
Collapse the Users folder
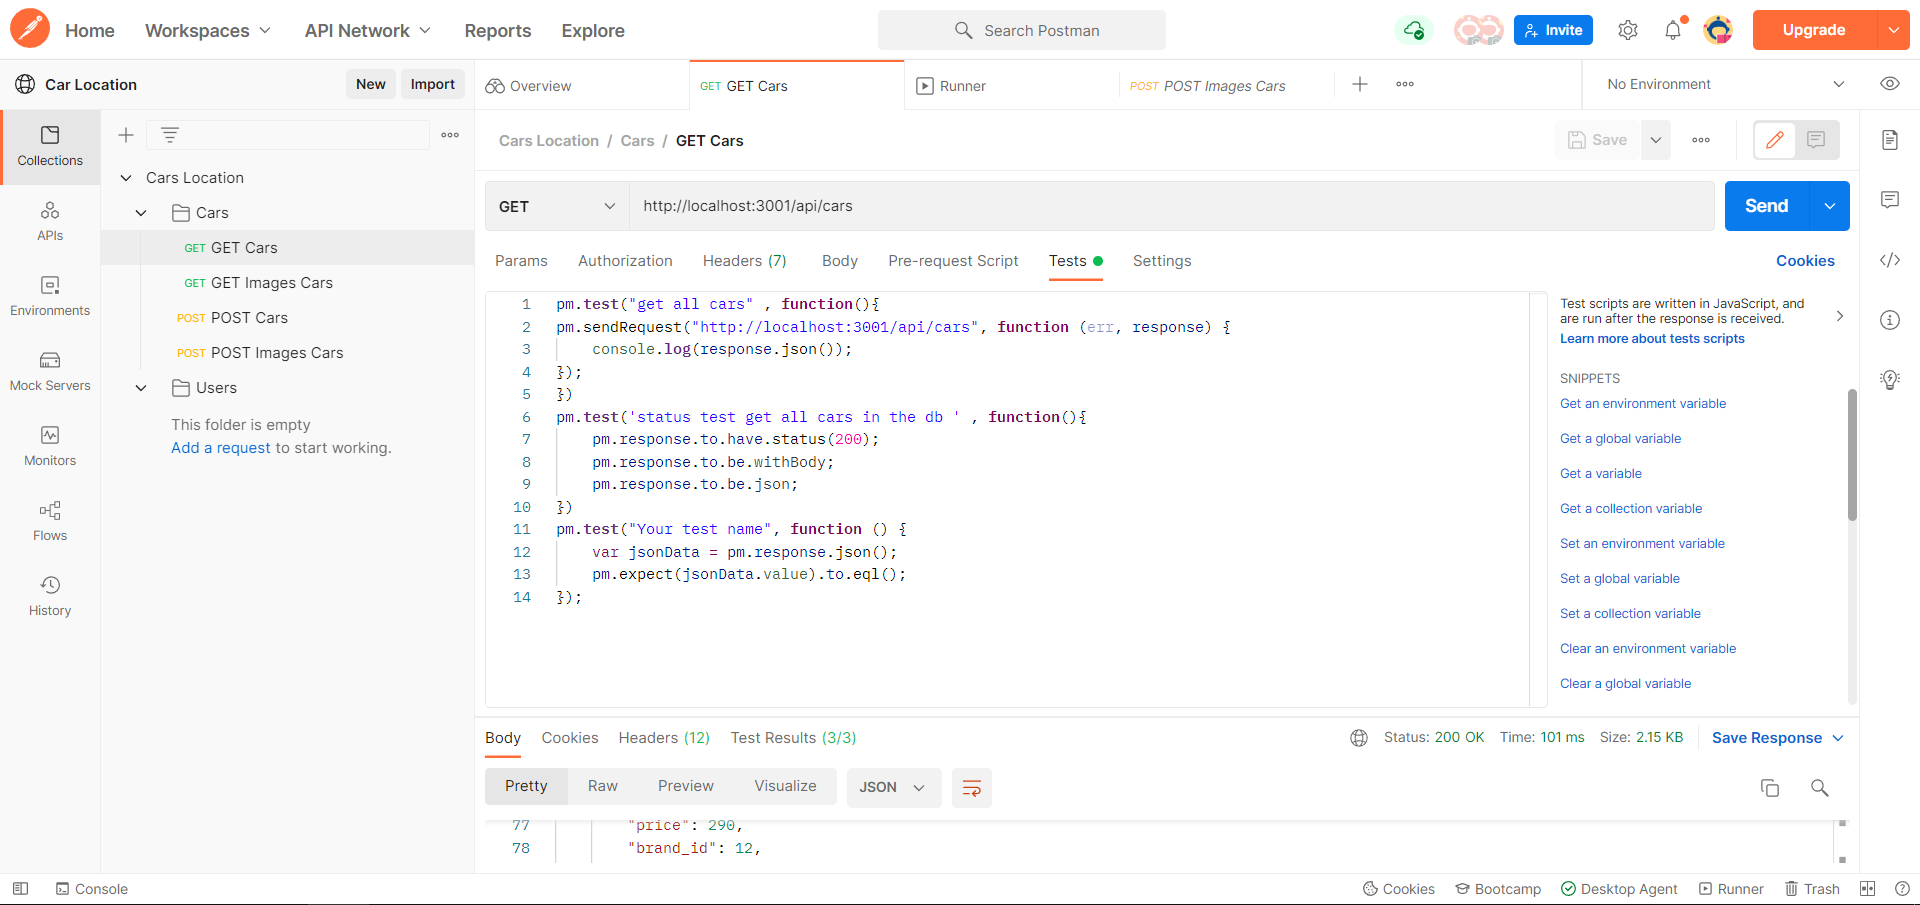[x=141, y=388]
